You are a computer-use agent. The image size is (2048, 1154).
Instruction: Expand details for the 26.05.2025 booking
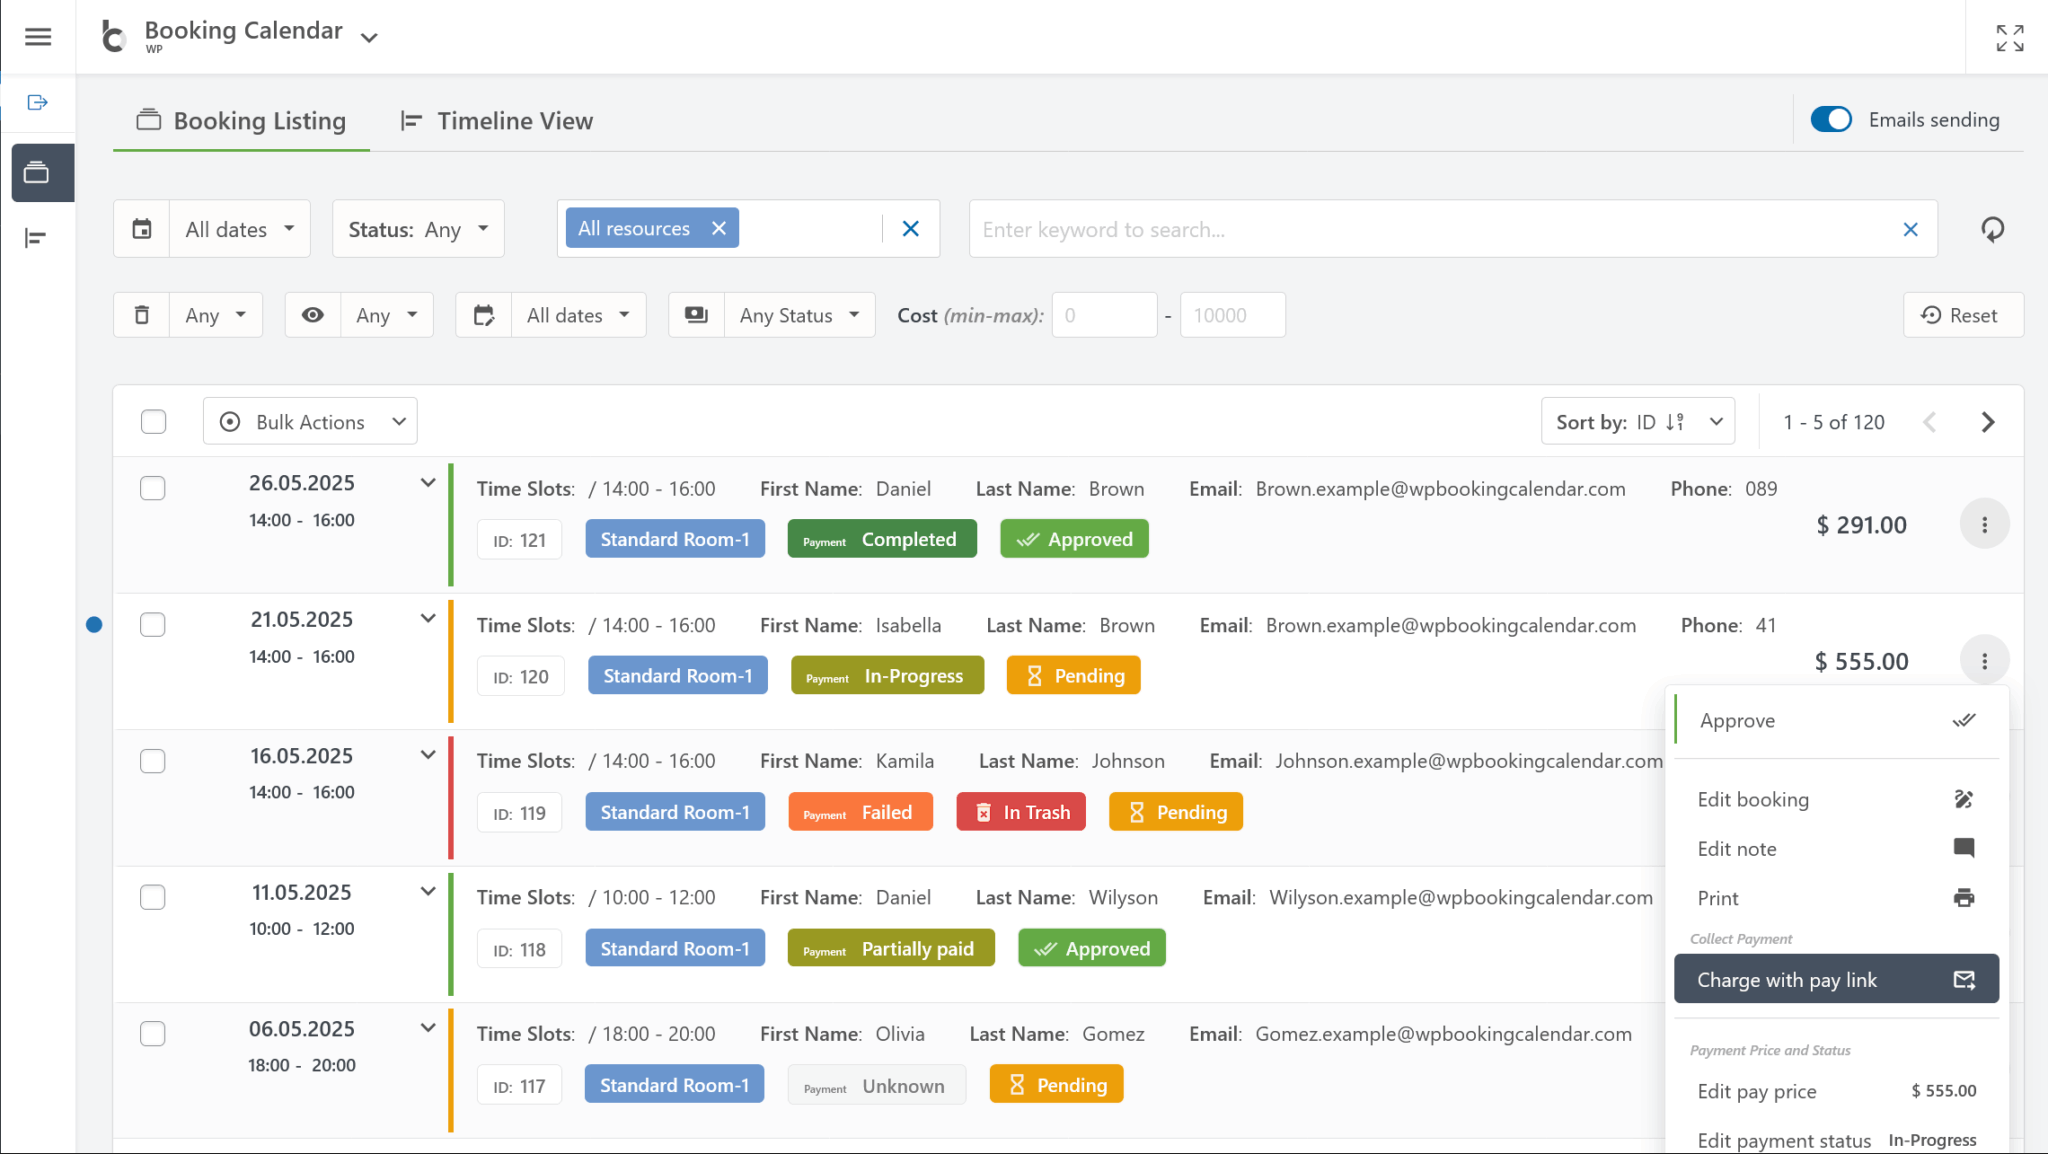[x=428, y=482]
